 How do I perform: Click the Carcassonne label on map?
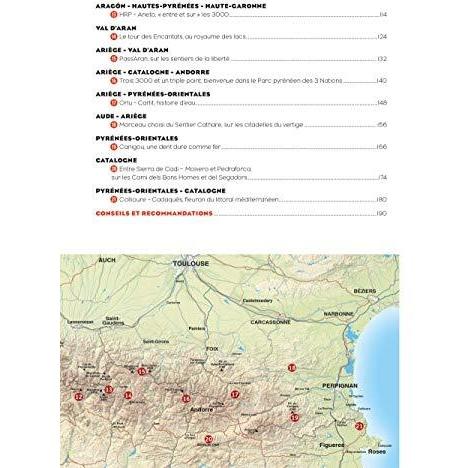270,322
